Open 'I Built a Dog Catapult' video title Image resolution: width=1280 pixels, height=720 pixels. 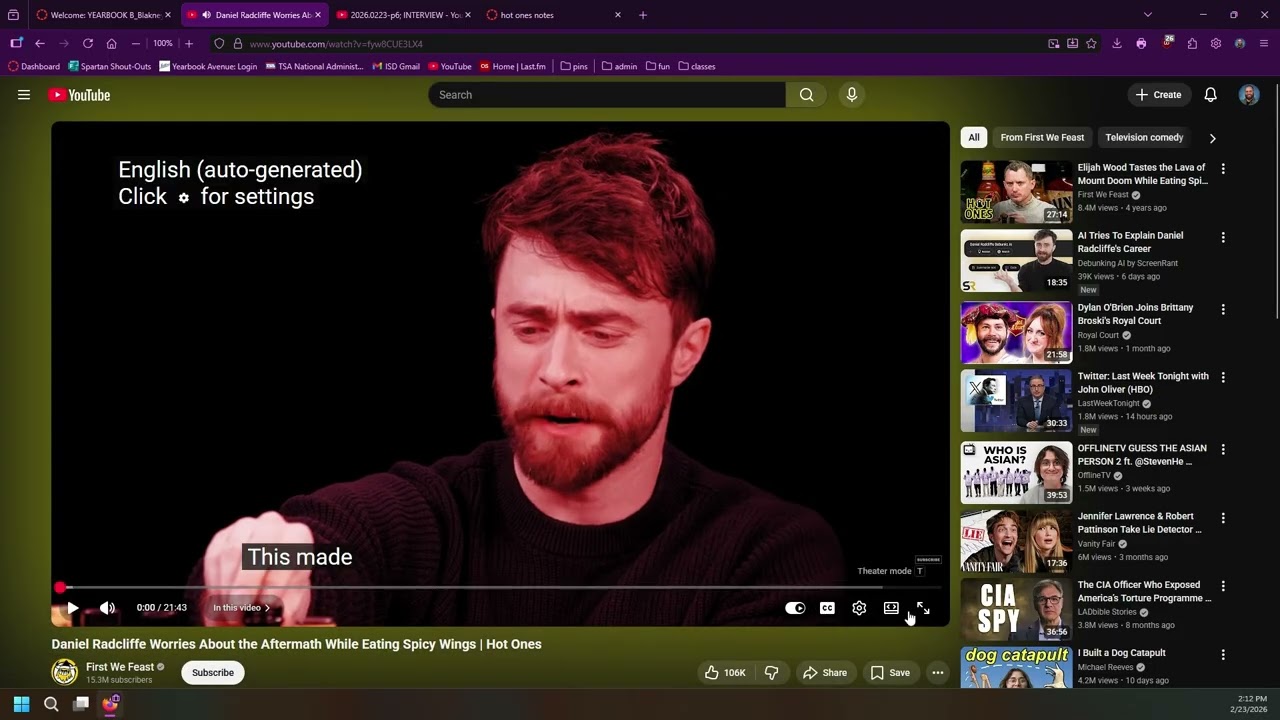tap(1121, 653)
